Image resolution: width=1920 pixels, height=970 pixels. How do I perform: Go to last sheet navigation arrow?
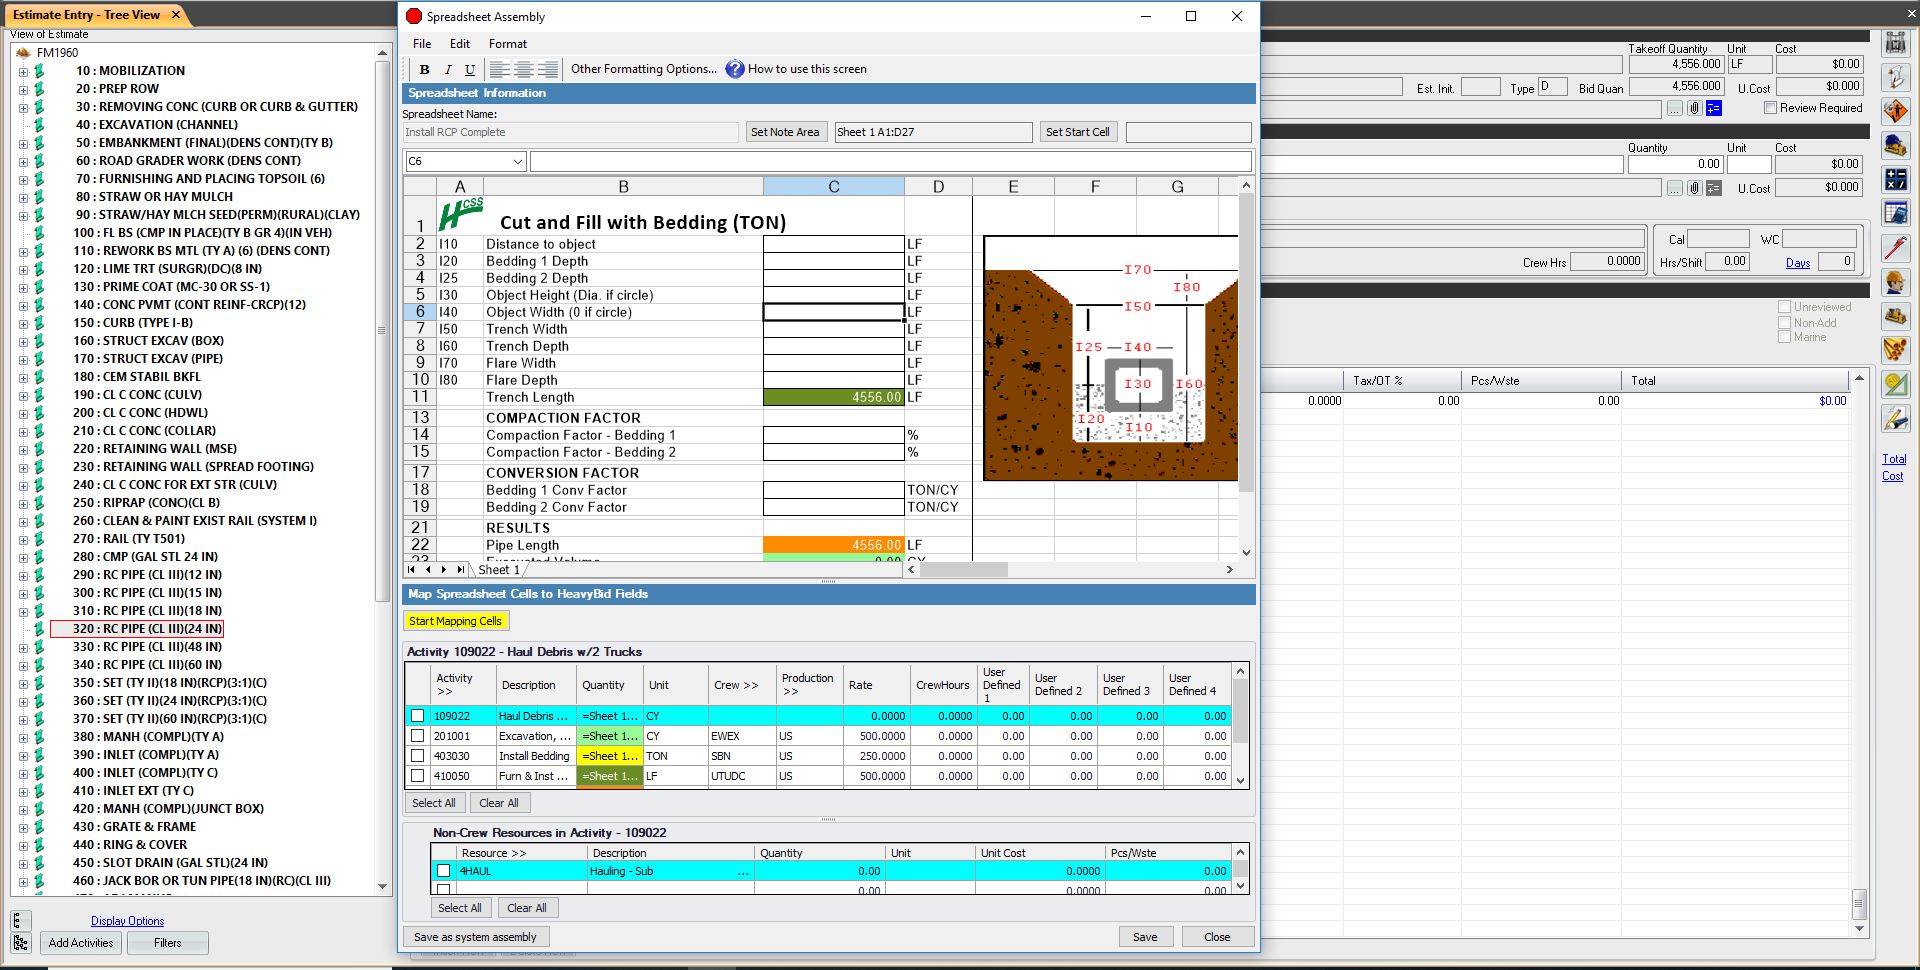[x=460, y=569]
